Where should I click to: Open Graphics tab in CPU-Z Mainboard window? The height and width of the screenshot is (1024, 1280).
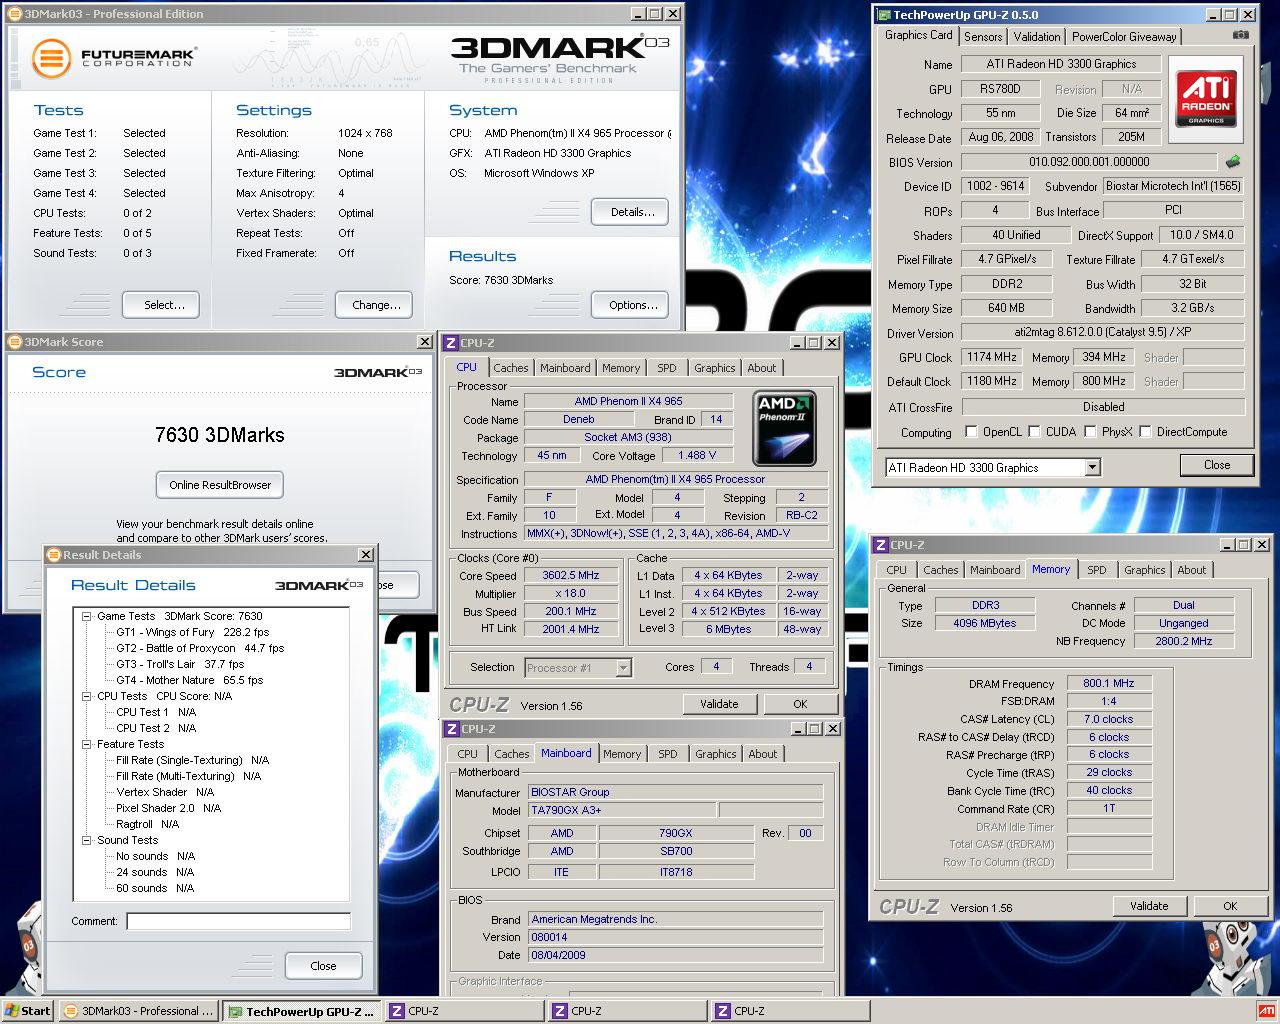(715, 754)
